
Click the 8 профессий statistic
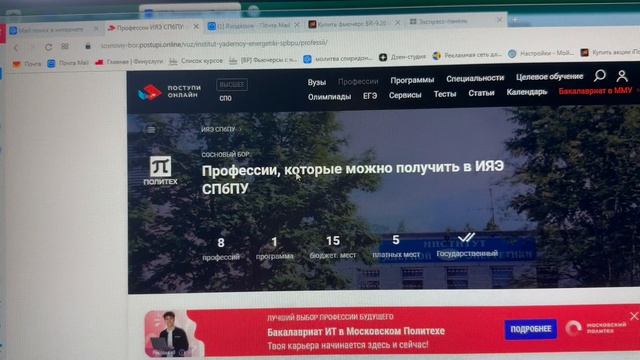click(x=221, y=249)
